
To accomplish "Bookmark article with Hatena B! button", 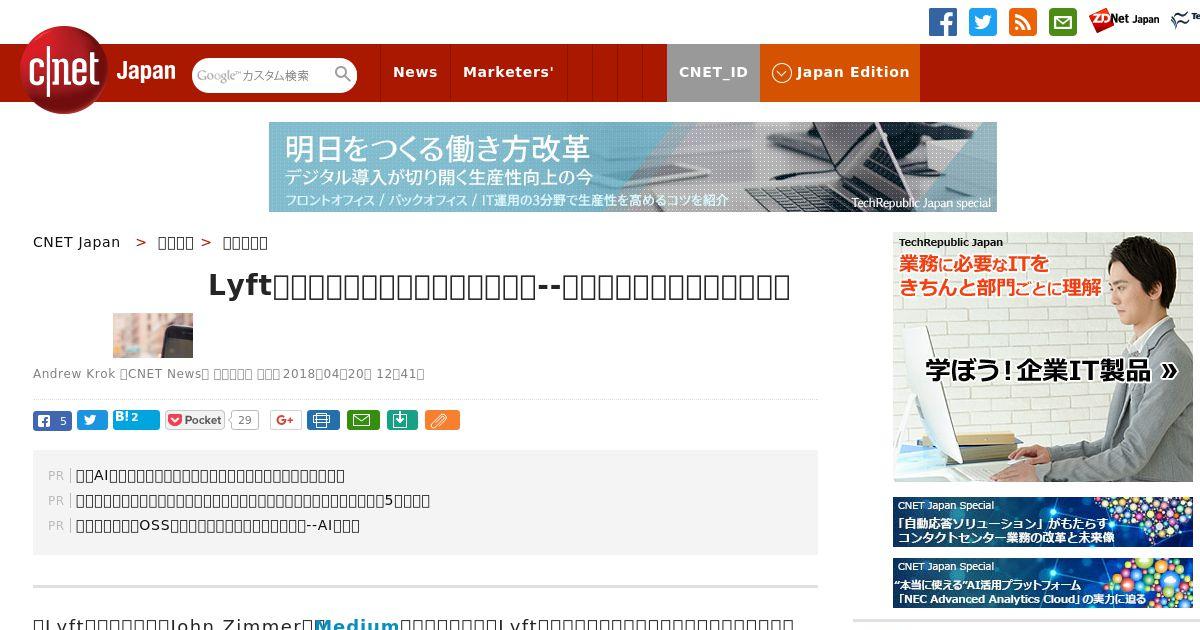I will click(136, 420).
